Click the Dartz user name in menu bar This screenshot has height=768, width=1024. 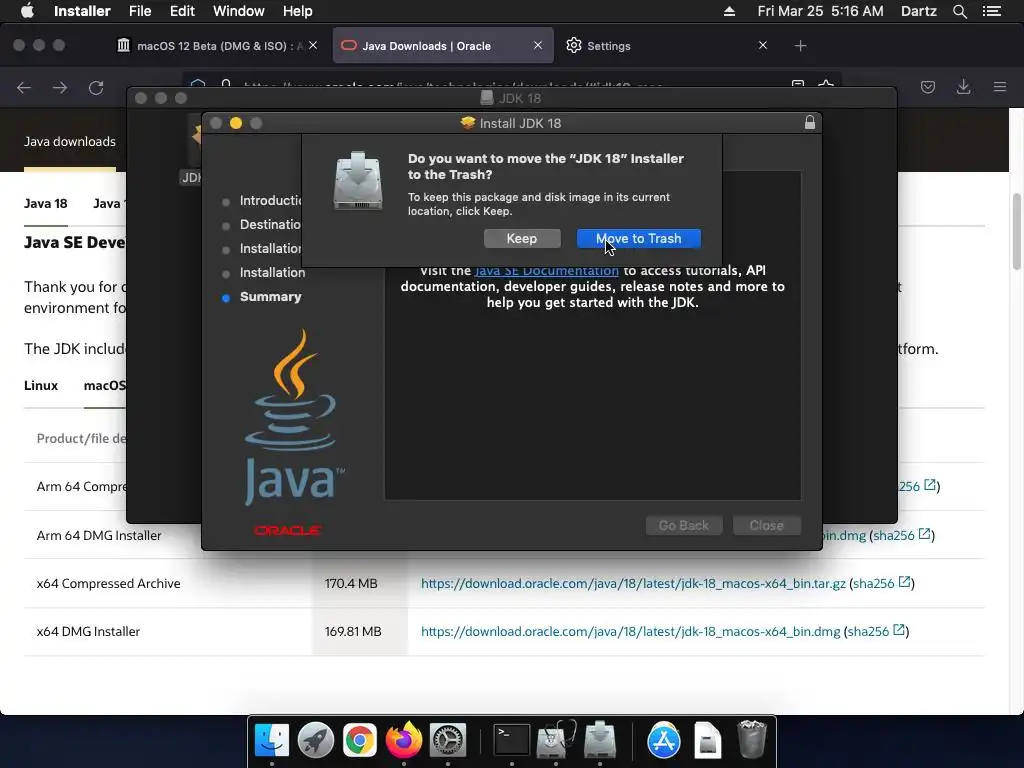(918, 11)
